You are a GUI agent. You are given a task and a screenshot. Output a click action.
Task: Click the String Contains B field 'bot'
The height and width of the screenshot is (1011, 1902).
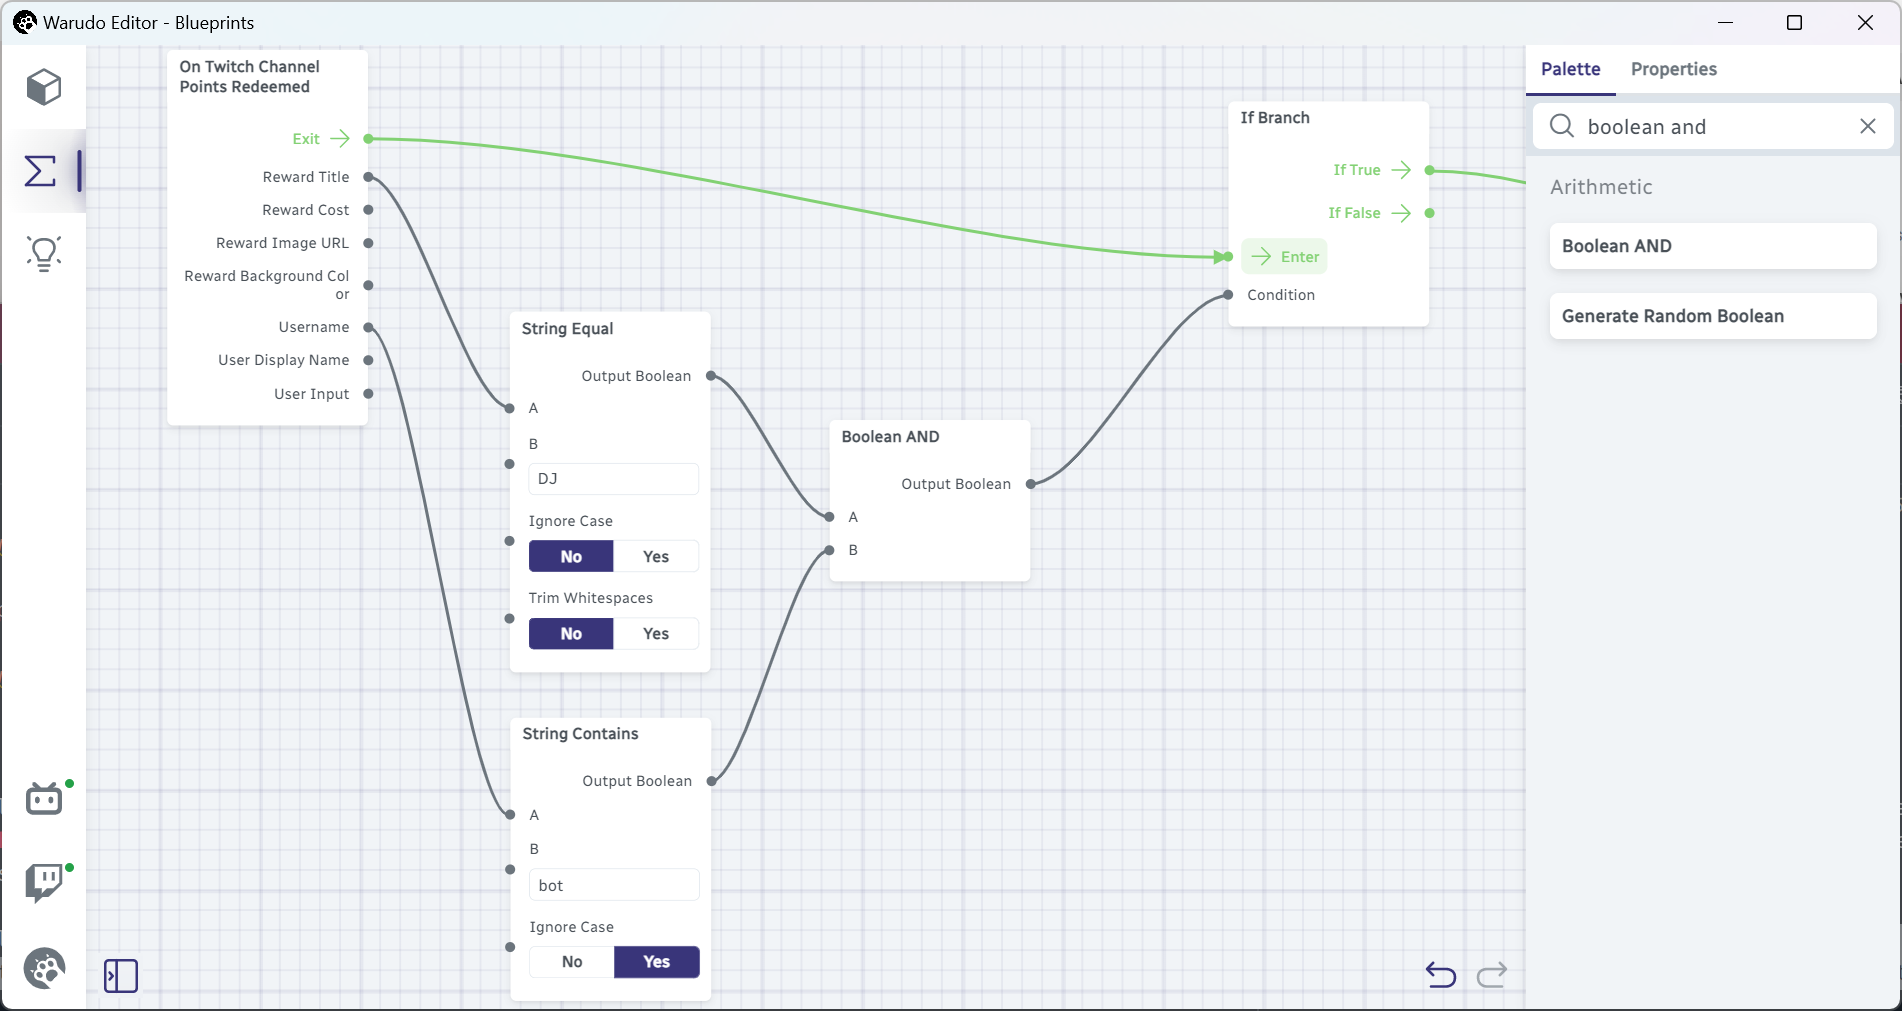click(614, 885)
